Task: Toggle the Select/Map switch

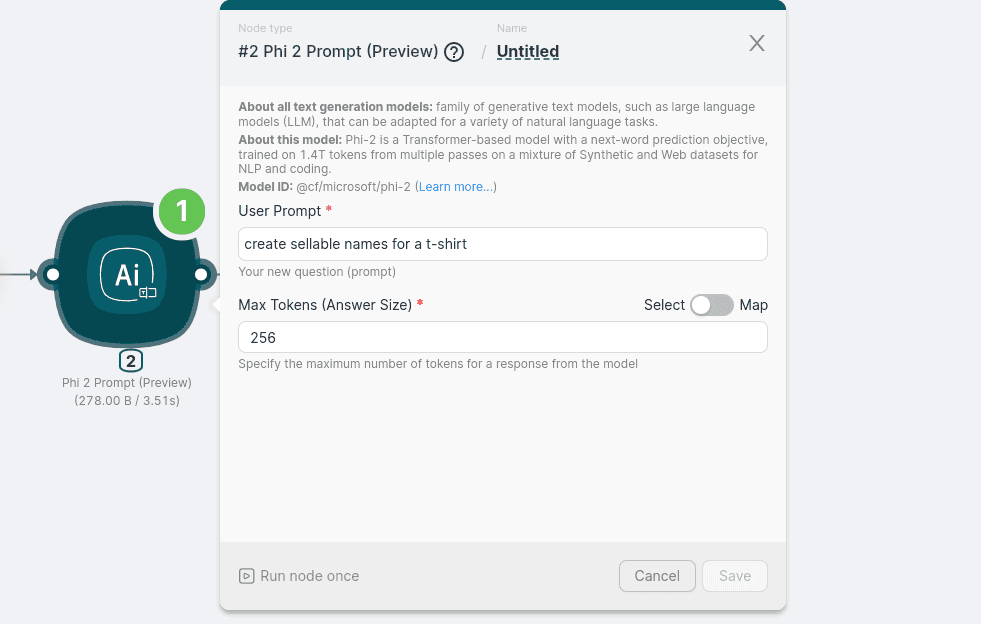Action: coord(712,305)
